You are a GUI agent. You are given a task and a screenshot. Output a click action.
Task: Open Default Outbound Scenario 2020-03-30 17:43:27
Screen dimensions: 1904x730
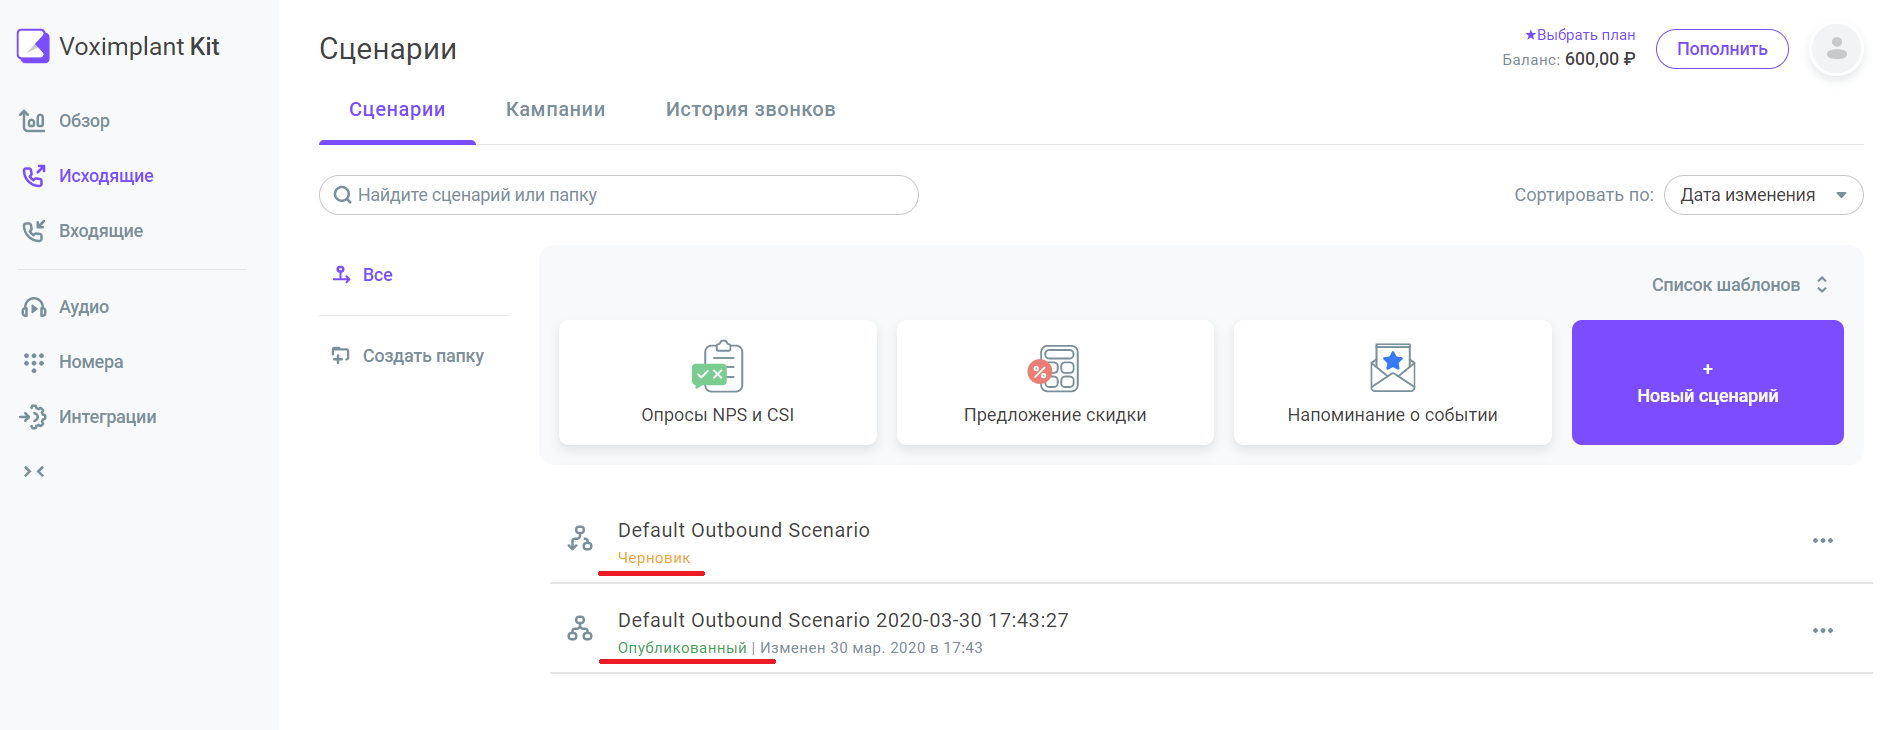pos(843,620)
